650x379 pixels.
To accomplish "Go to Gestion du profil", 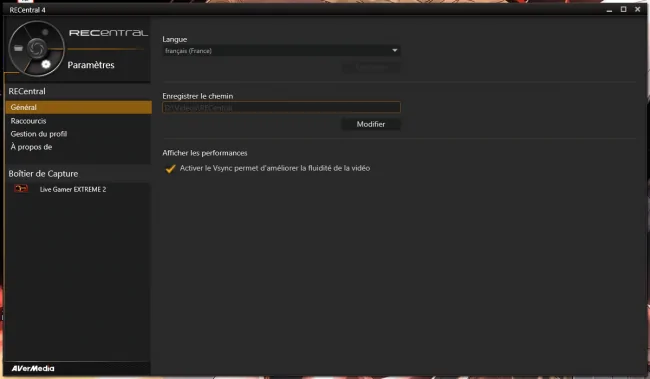I will 39,134.
